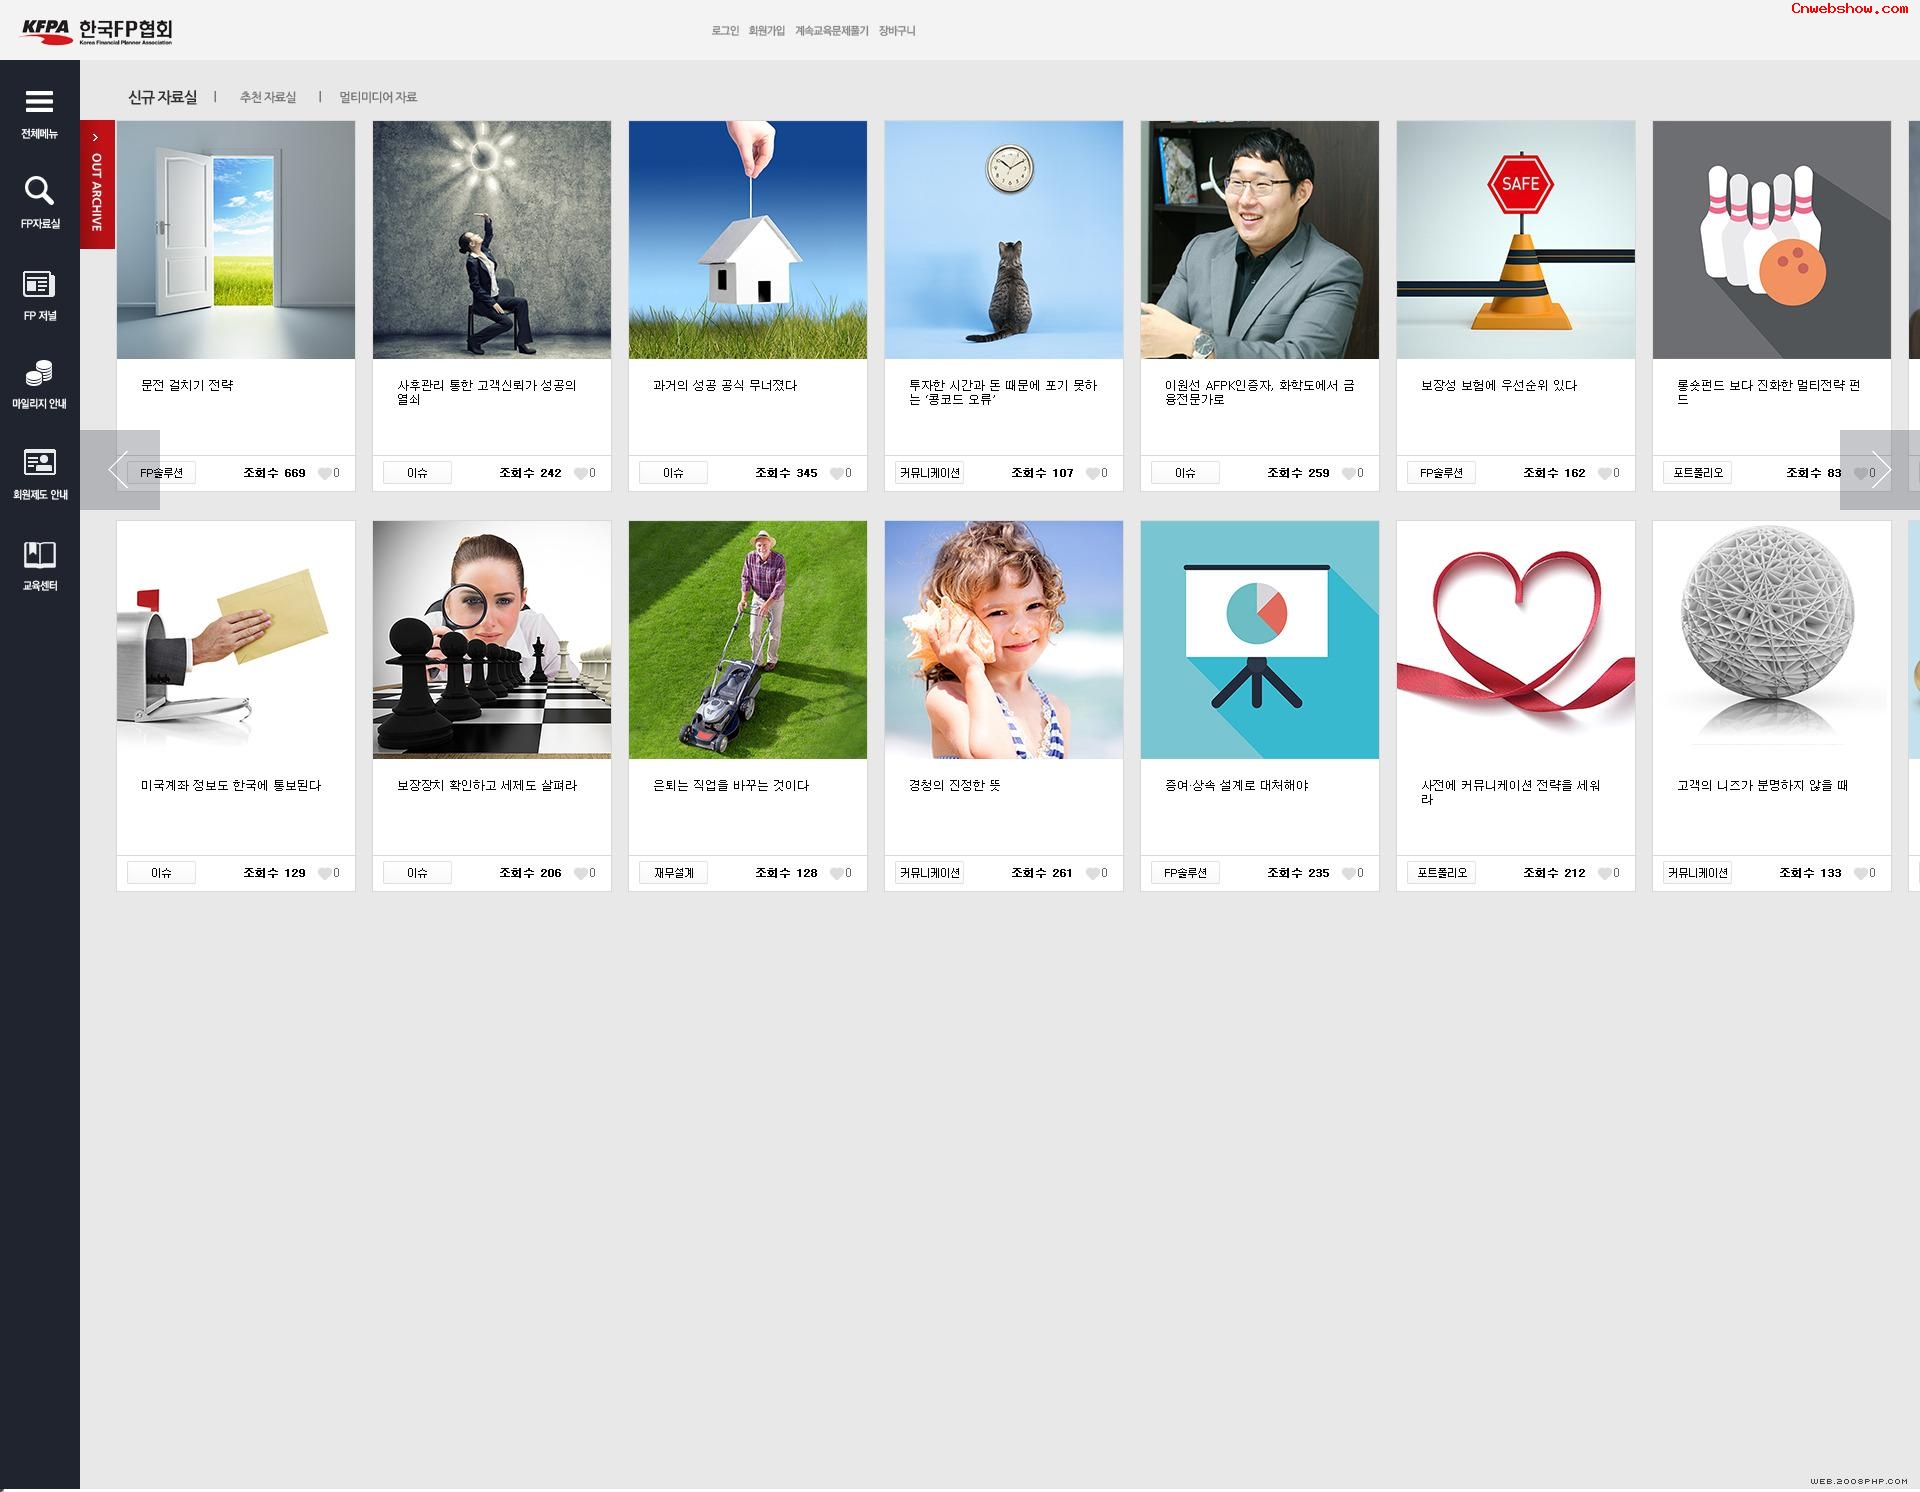Image resolution: width=1920 pixels, height=1492 pixels.
Task: Like the 고객의 니즈가 card heart
Action: (x=1860, y=873)
